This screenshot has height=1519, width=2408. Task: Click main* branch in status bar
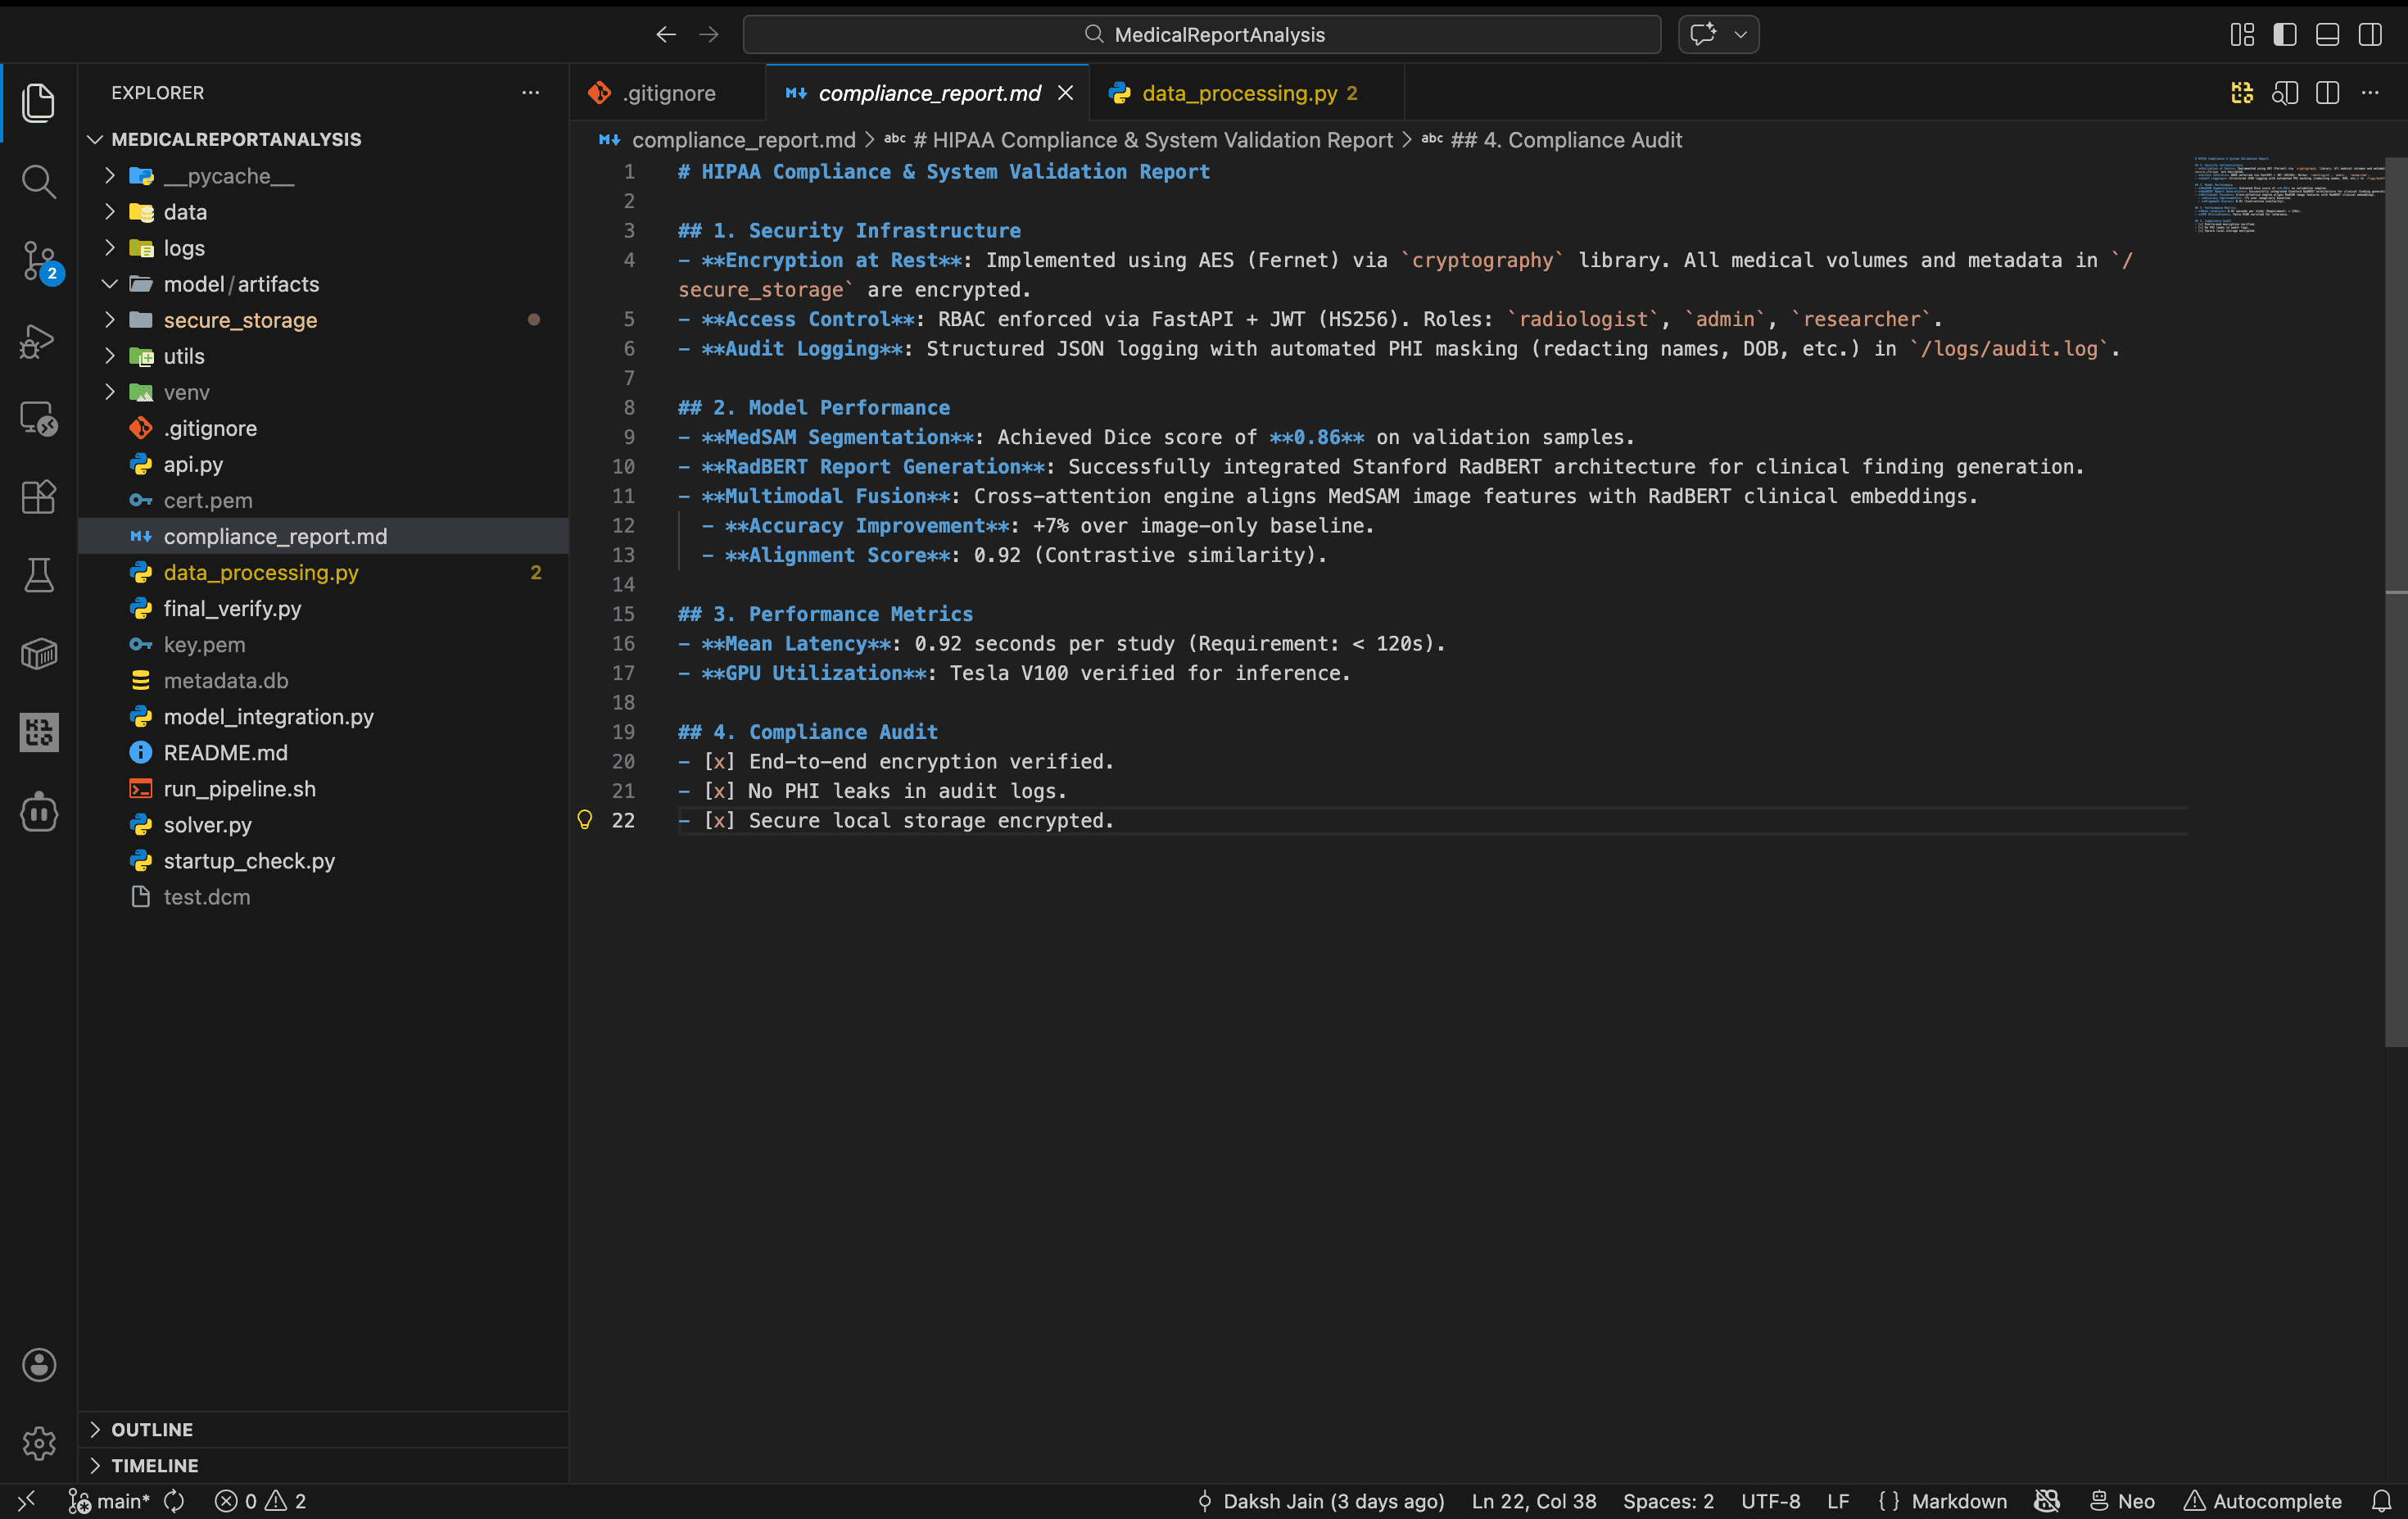tap(110, 1500)
